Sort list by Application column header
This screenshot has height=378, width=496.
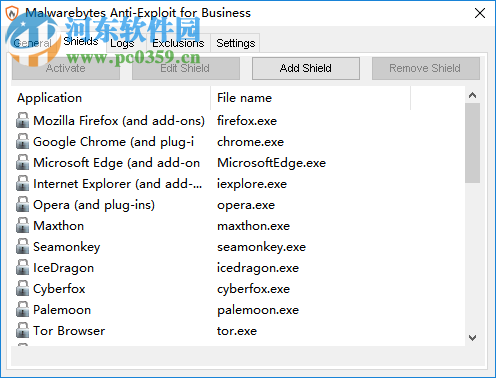111,98
